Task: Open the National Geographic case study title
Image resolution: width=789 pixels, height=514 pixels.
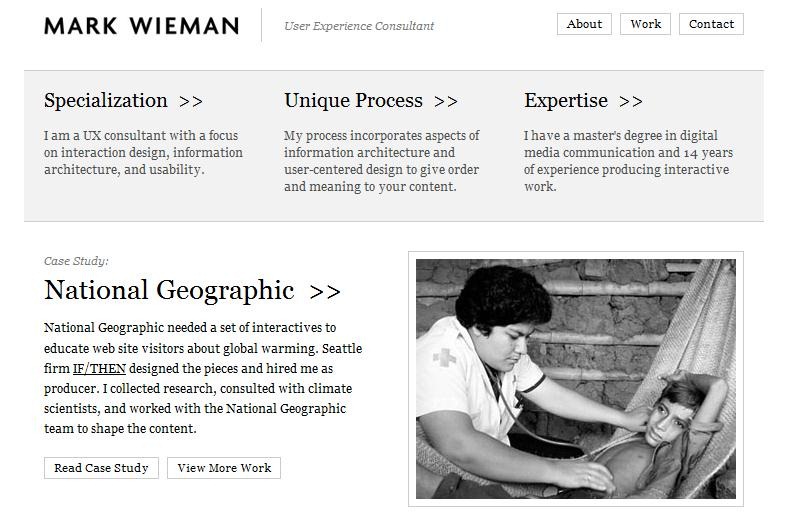Action: pyautogui.click(x=169, y=290)
